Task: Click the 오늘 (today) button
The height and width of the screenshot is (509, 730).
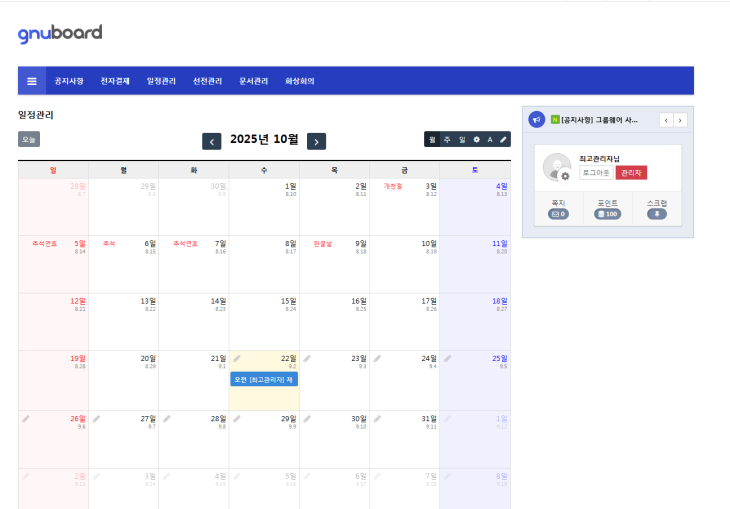Action: [x=29, y=139]
